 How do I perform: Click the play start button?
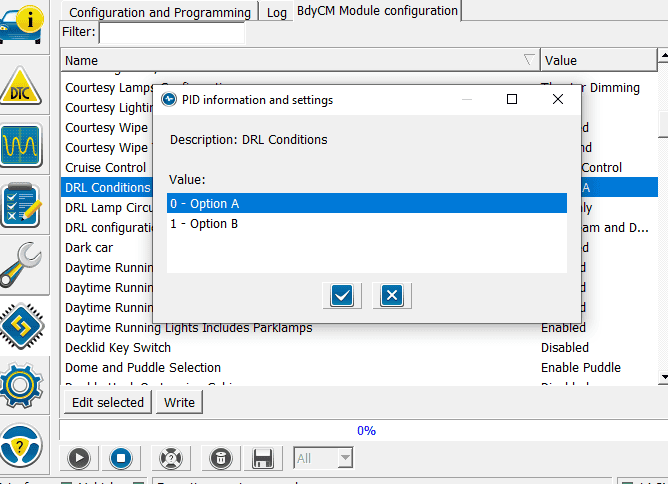coord(79,458)
